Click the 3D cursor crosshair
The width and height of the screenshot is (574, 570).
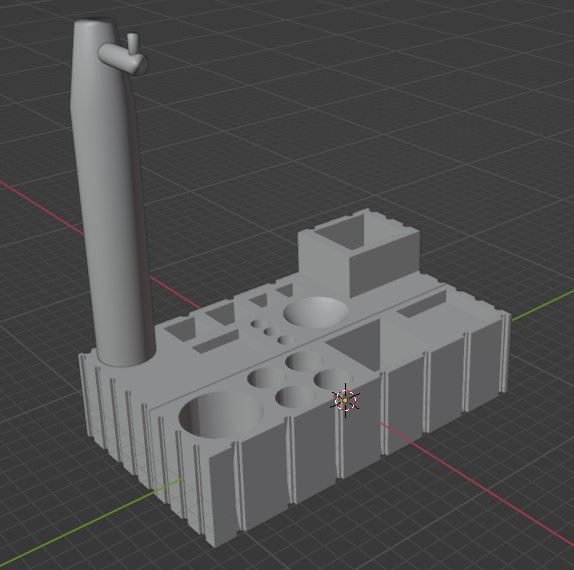point(345,400)
